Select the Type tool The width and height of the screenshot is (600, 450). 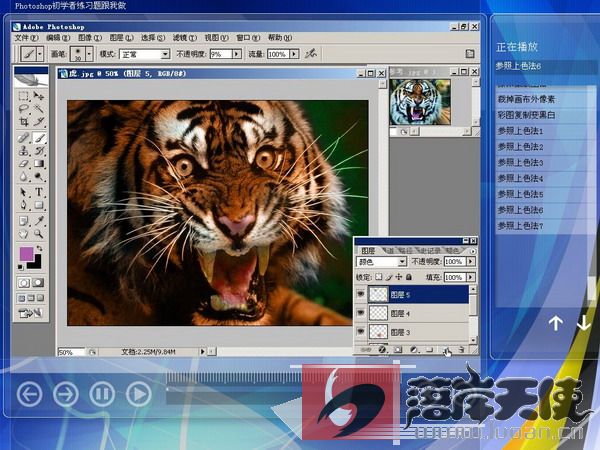coord(39,192)
